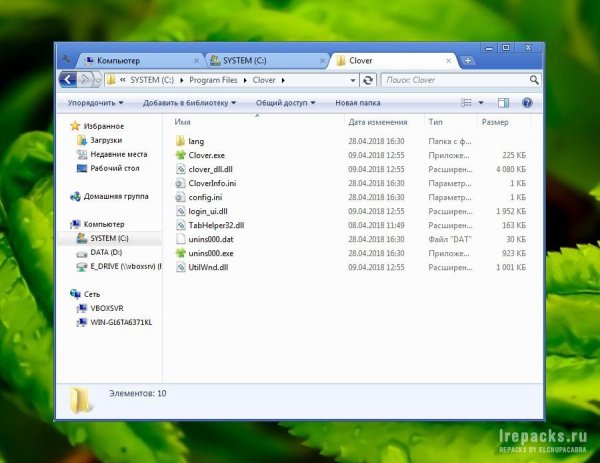The image size is (600, 463).
Task: Click the search magnifier icon
Action: click(534, 80)
